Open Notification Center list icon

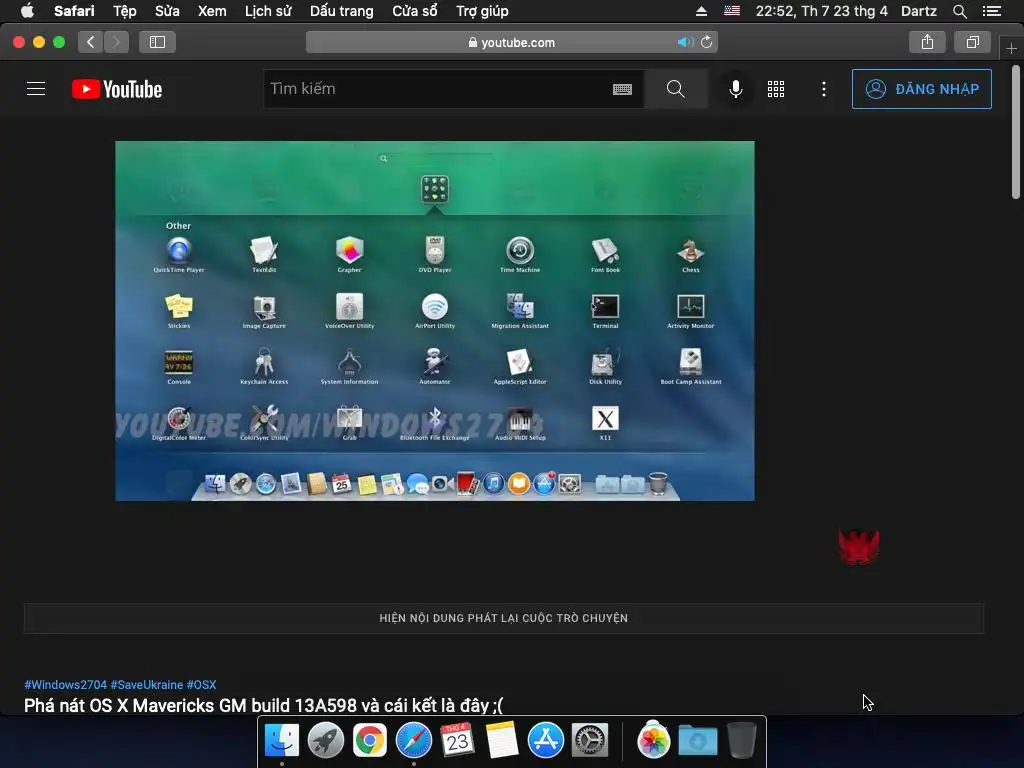click(x=992, y=11)
